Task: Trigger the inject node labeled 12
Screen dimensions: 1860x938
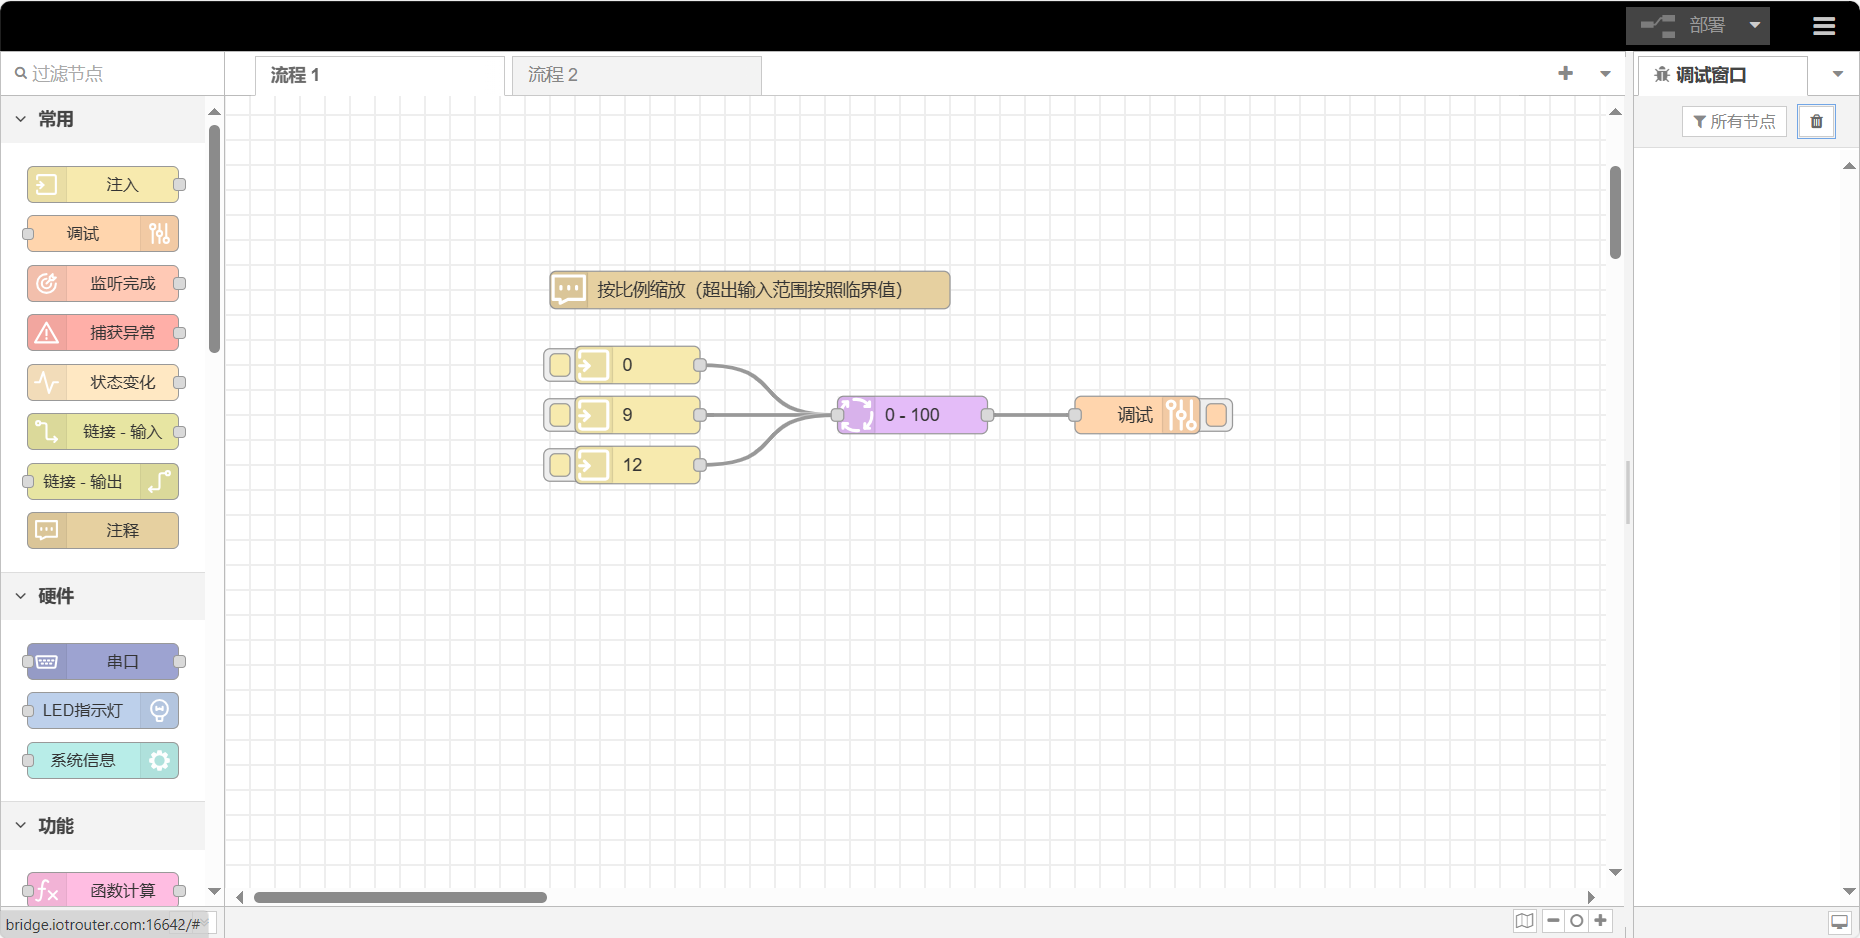Action: coord(560,465)
